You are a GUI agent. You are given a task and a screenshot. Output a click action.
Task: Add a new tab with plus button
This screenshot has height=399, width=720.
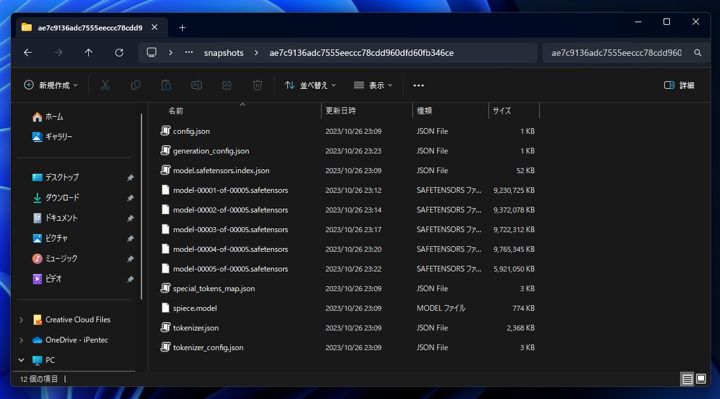click(x=182, y=28)
